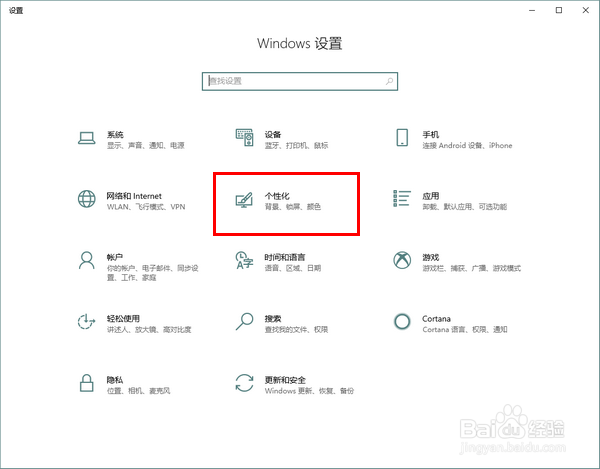Click the Search magnifier category icon
600x469 pixels.
point(244,321)
